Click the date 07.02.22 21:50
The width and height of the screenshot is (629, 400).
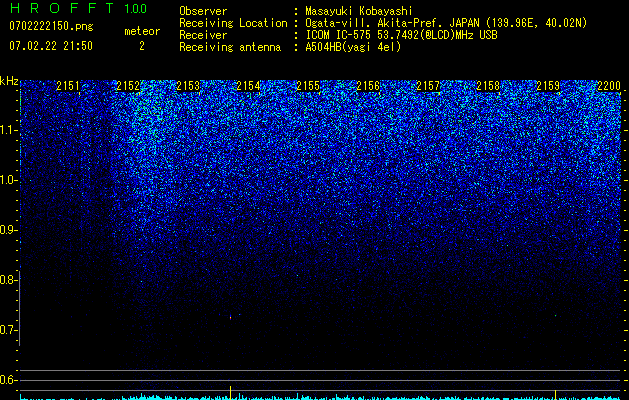[51, 46]
